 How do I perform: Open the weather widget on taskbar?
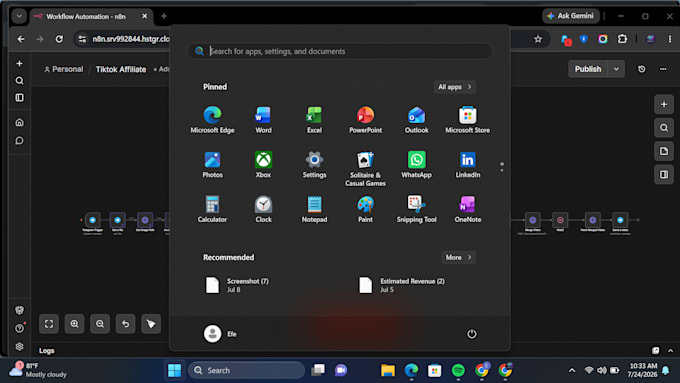coord(38,370)
